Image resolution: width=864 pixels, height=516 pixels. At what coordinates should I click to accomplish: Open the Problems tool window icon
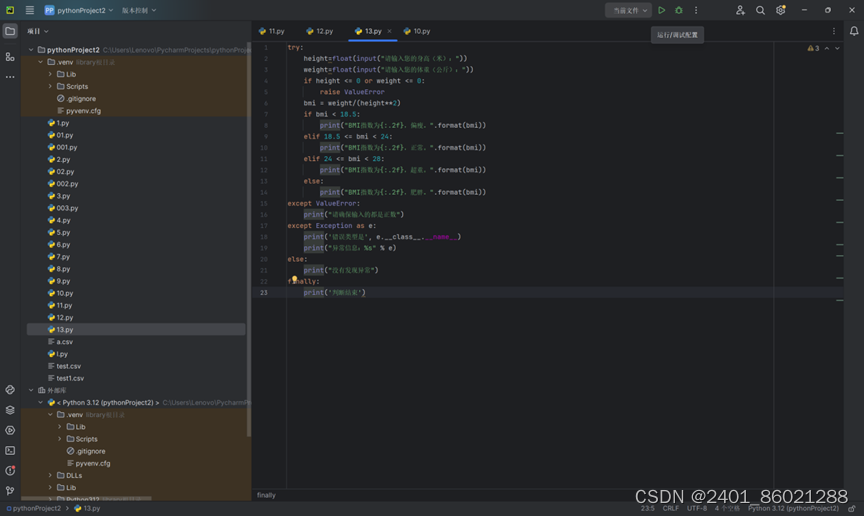[10, 470]
